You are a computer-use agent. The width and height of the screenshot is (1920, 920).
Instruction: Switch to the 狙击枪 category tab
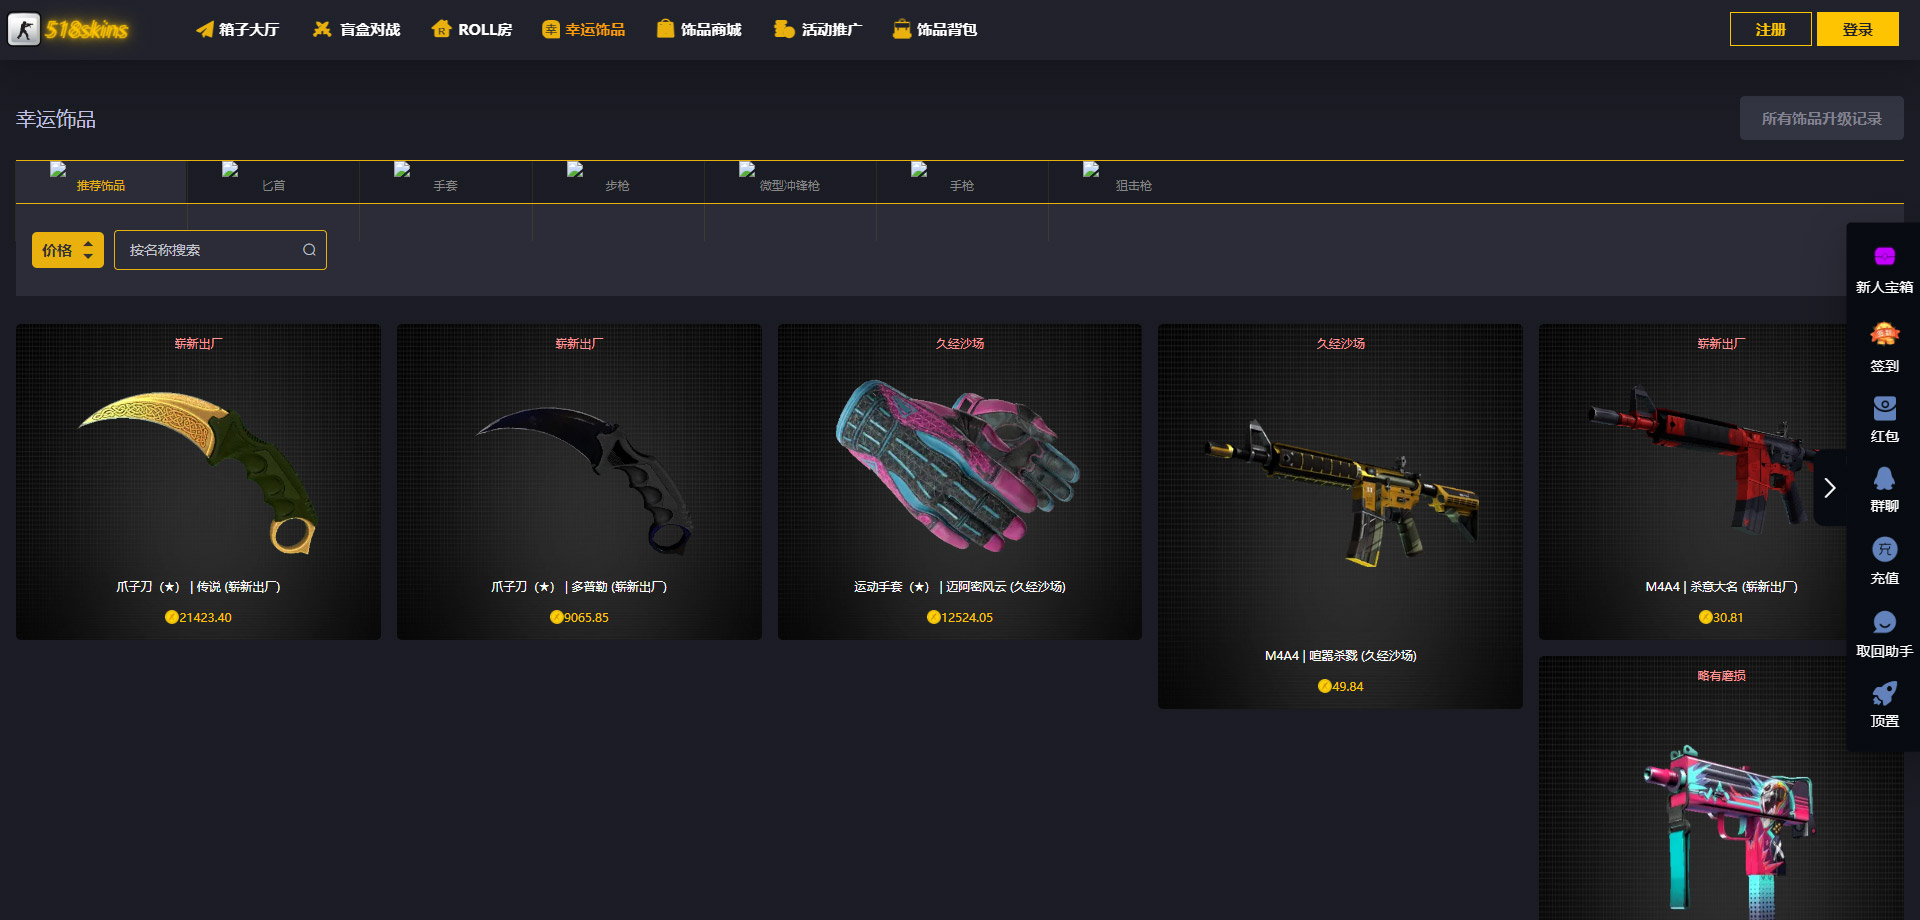point(1134,183)
